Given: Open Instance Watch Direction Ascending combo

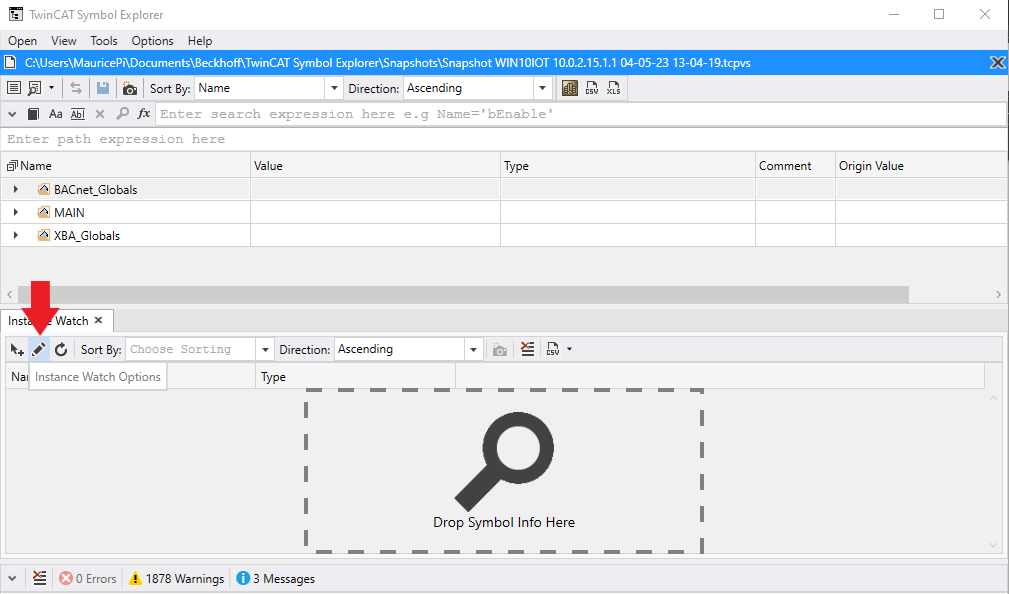Looking at the screenshot, I should click(x=408, y=349).
